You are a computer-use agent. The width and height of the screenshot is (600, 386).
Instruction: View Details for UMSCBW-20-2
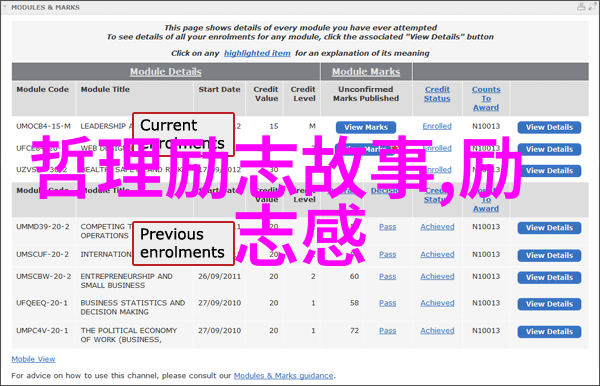pos(549,278)
